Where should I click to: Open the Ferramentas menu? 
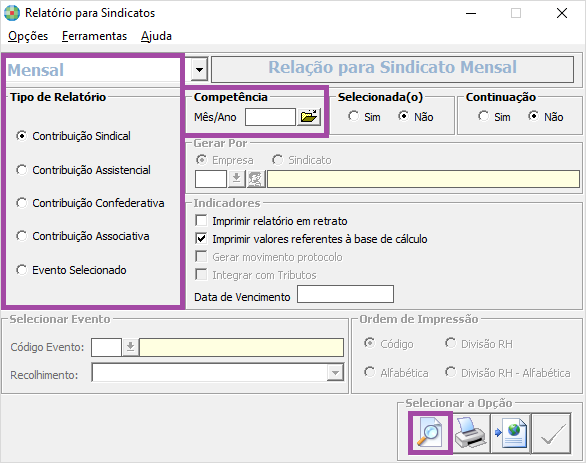94,36
